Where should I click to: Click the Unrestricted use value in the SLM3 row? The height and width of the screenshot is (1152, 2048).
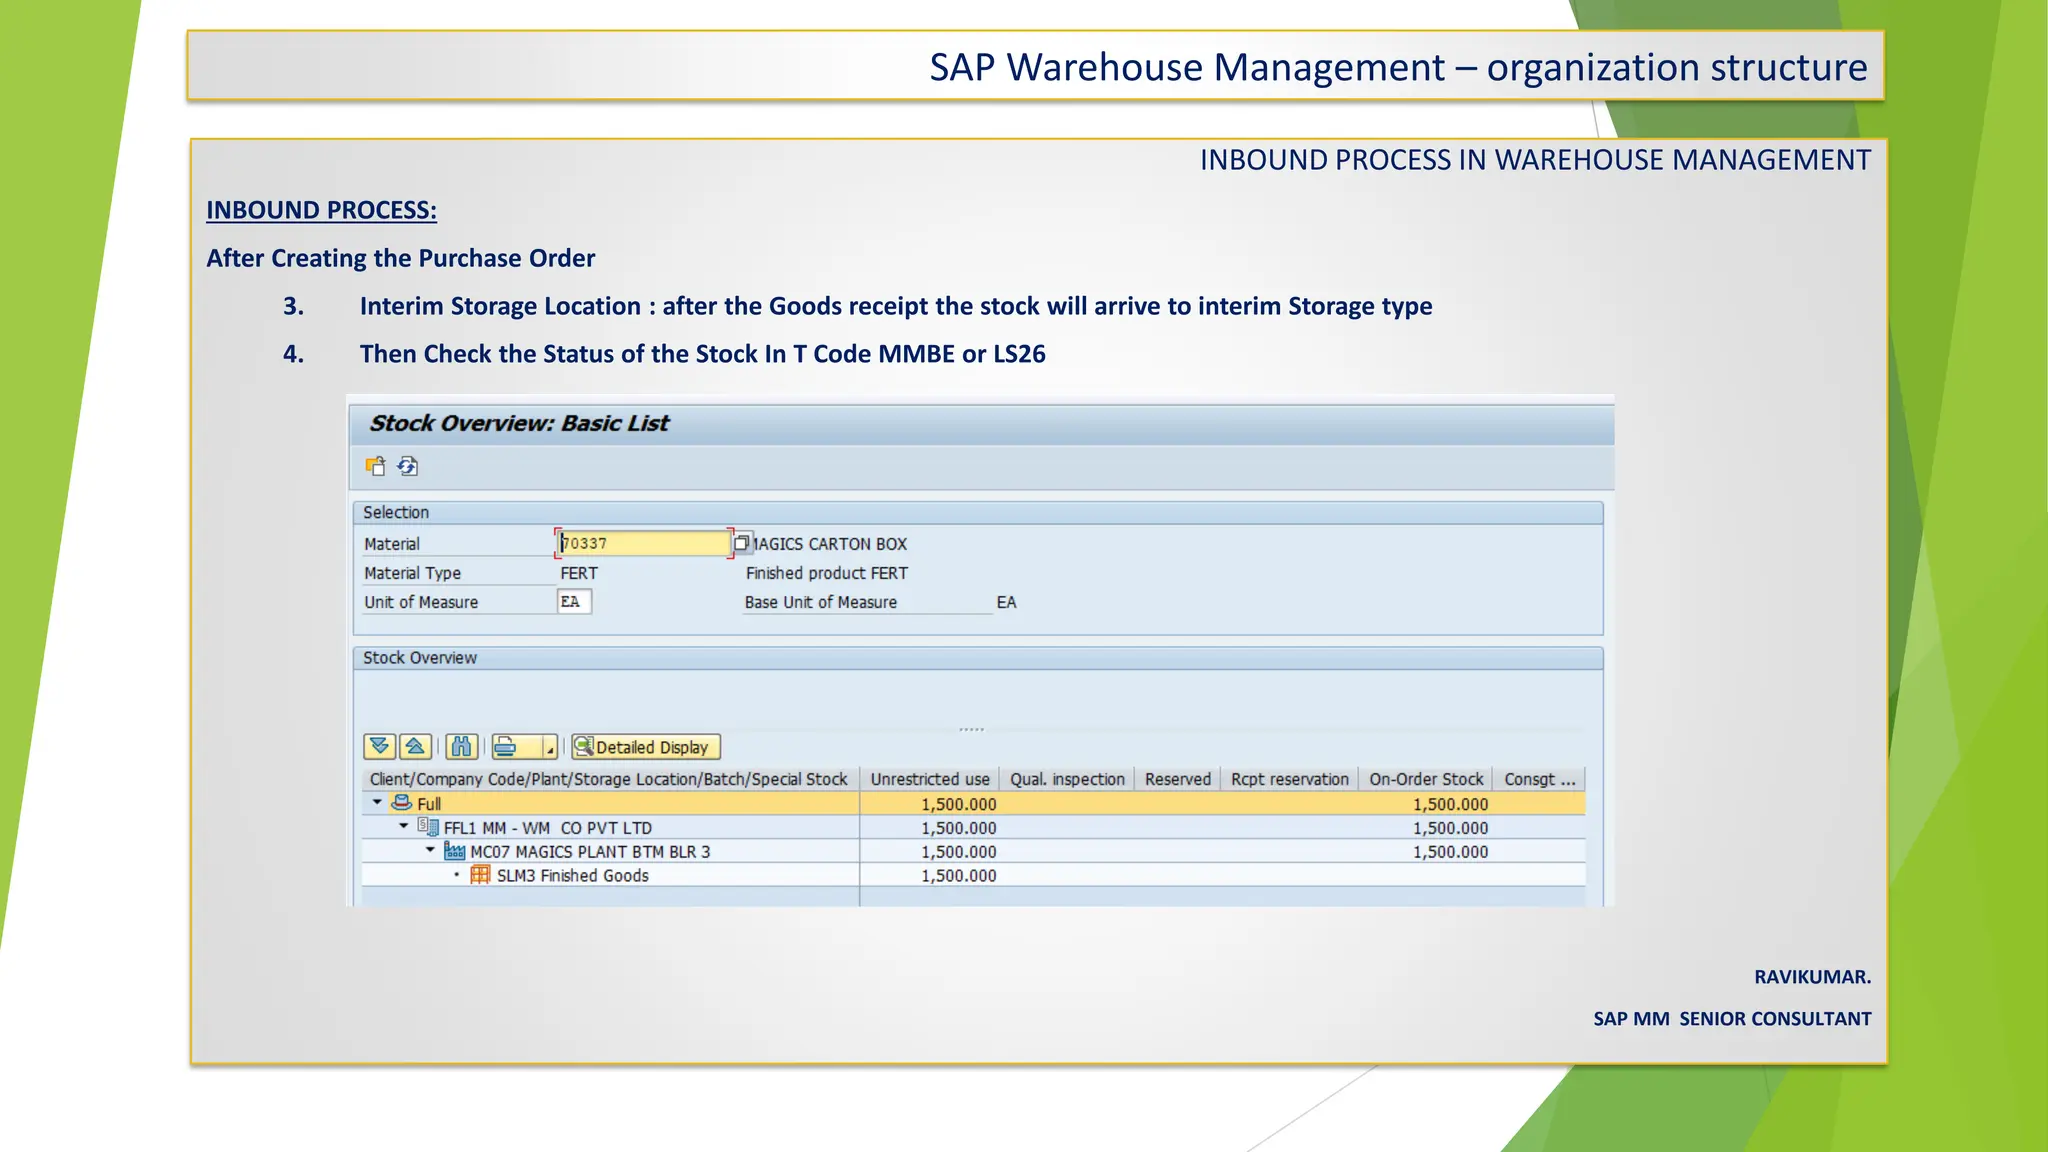click(959, 876)
